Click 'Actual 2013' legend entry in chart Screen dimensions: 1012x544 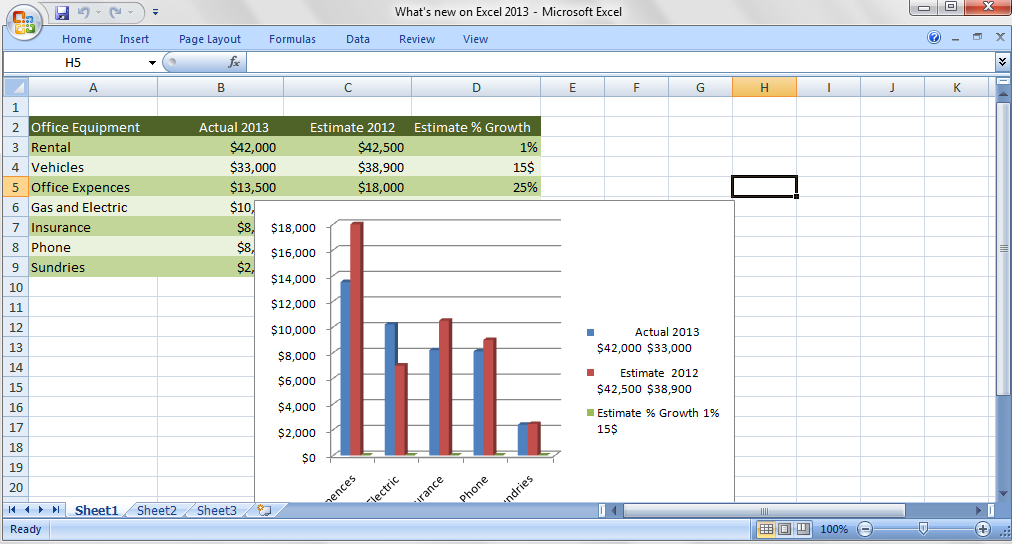(x=643, y=339)
